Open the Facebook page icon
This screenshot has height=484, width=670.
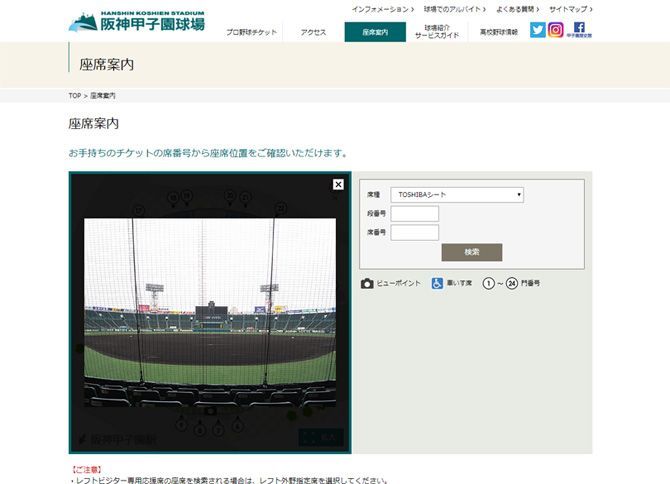(x=579, y=30)
